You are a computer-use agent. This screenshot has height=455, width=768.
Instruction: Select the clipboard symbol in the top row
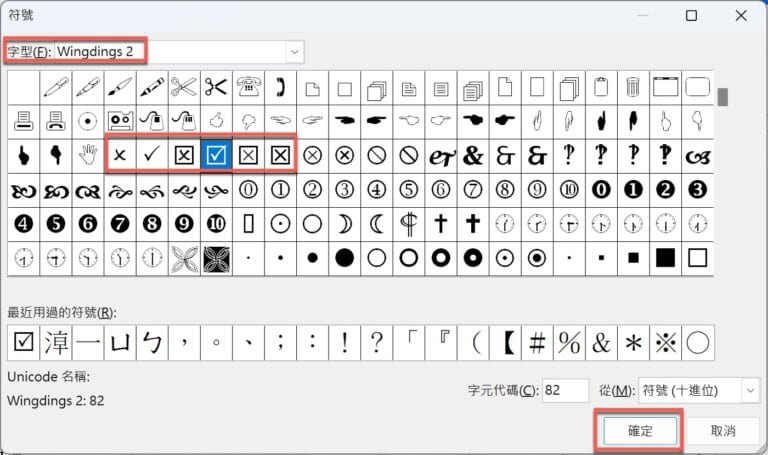point(601,87)
